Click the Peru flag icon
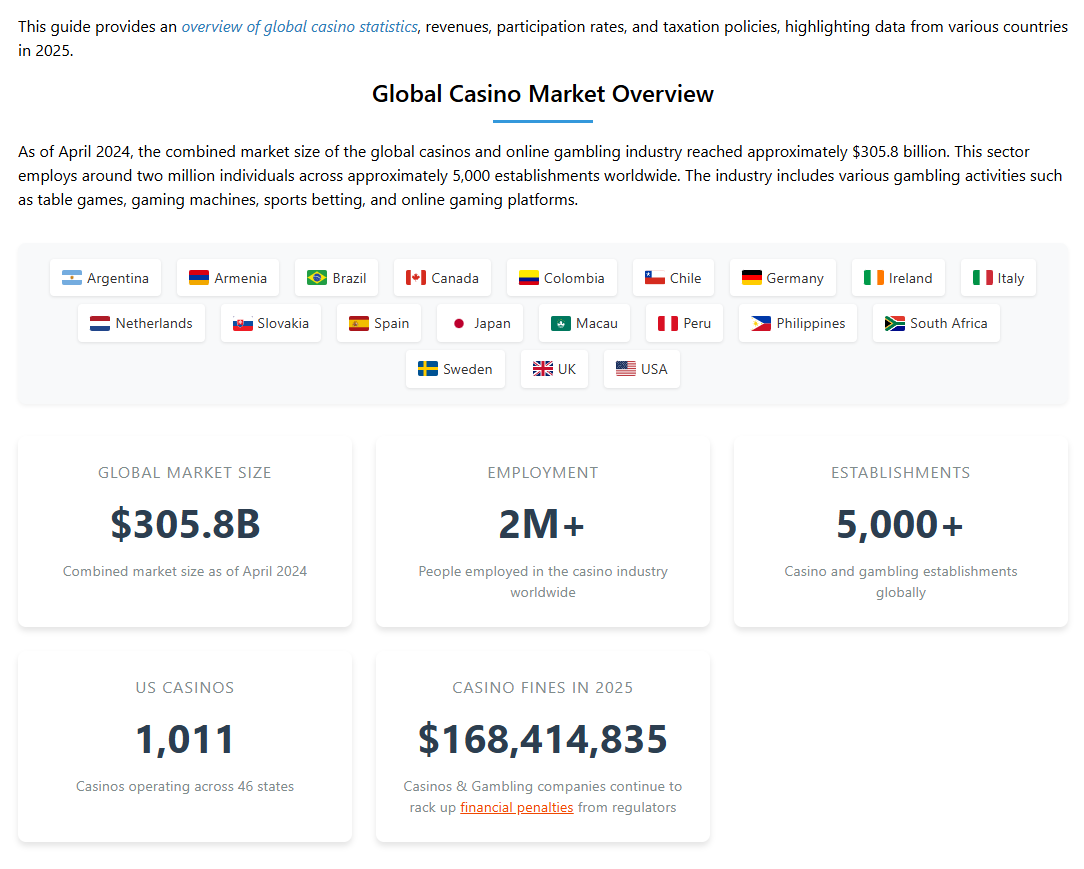1084x869 pixels. point(668,324)
